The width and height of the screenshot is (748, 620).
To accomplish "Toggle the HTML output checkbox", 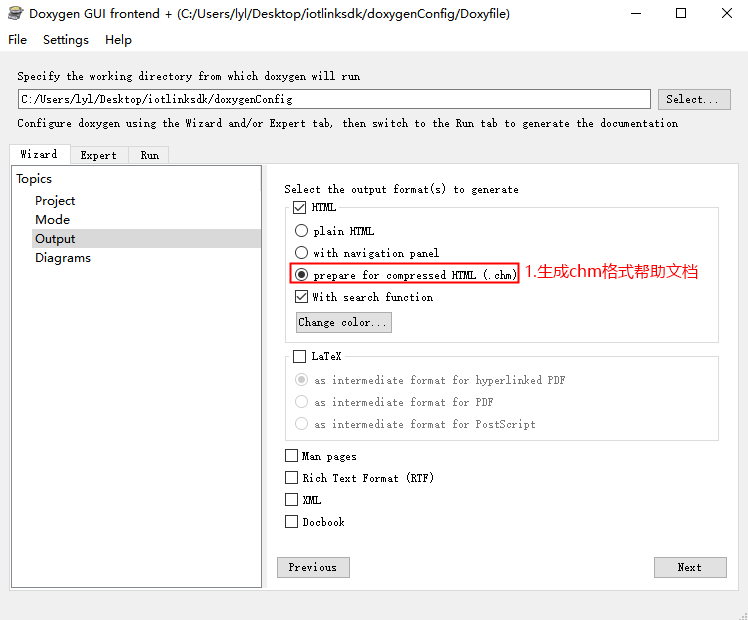I will point(300,207).
